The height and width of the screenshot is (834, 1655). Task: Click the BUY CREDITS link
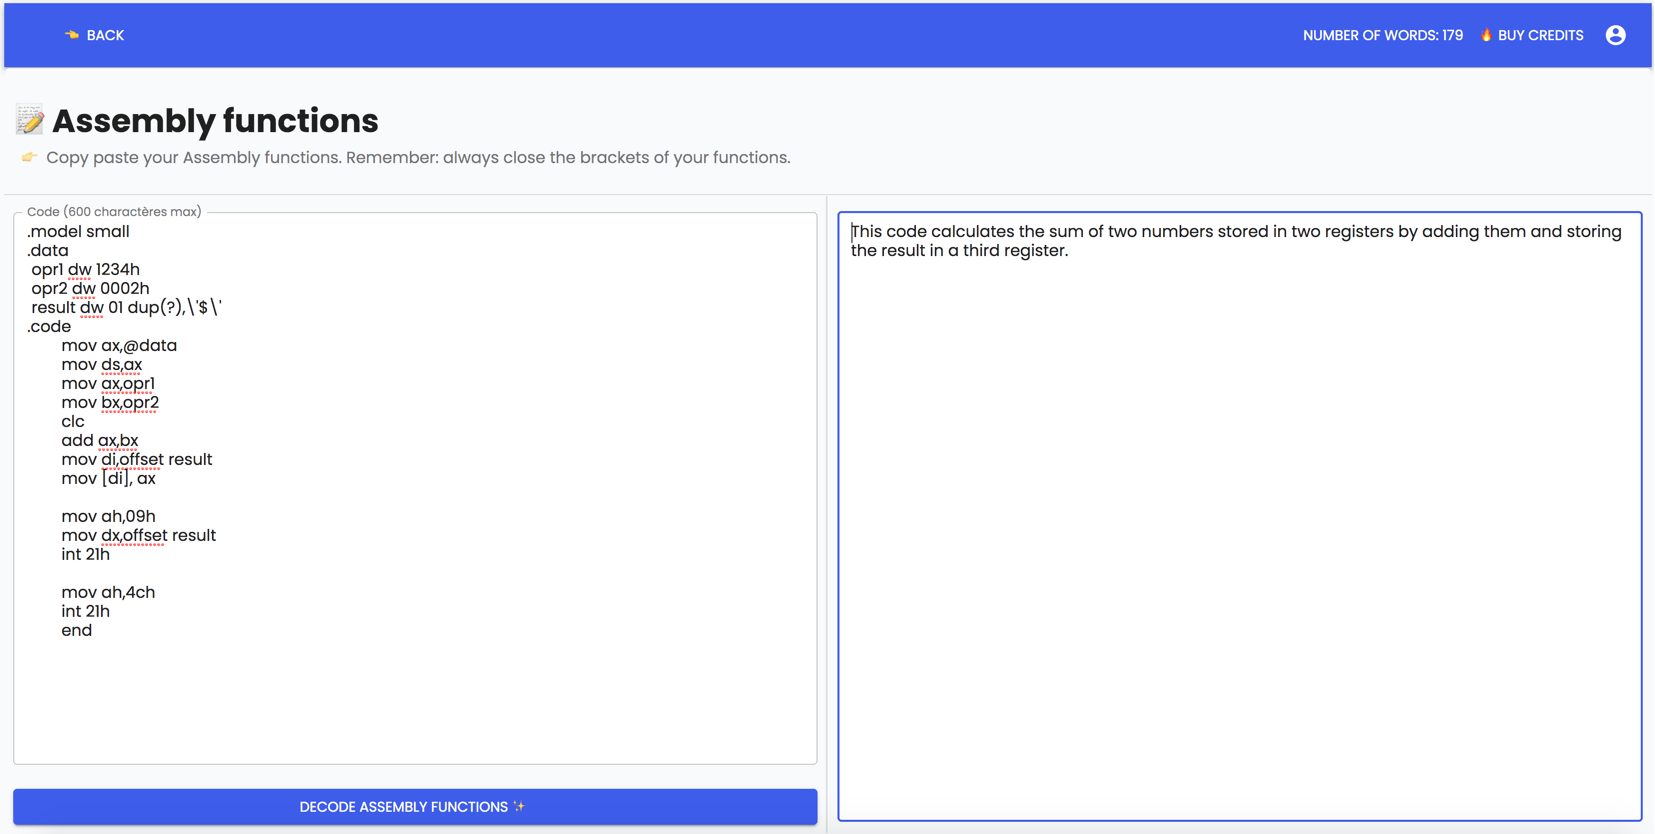(1540, 35)
